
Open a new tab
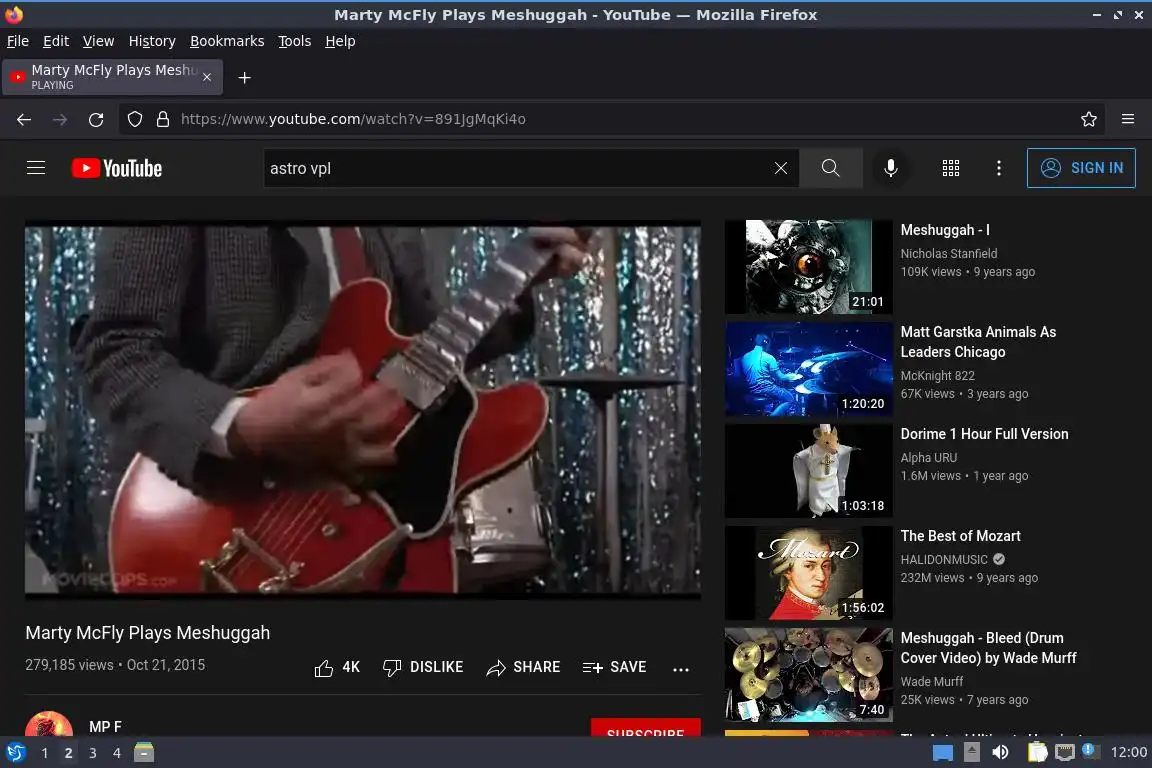(245, 77)
